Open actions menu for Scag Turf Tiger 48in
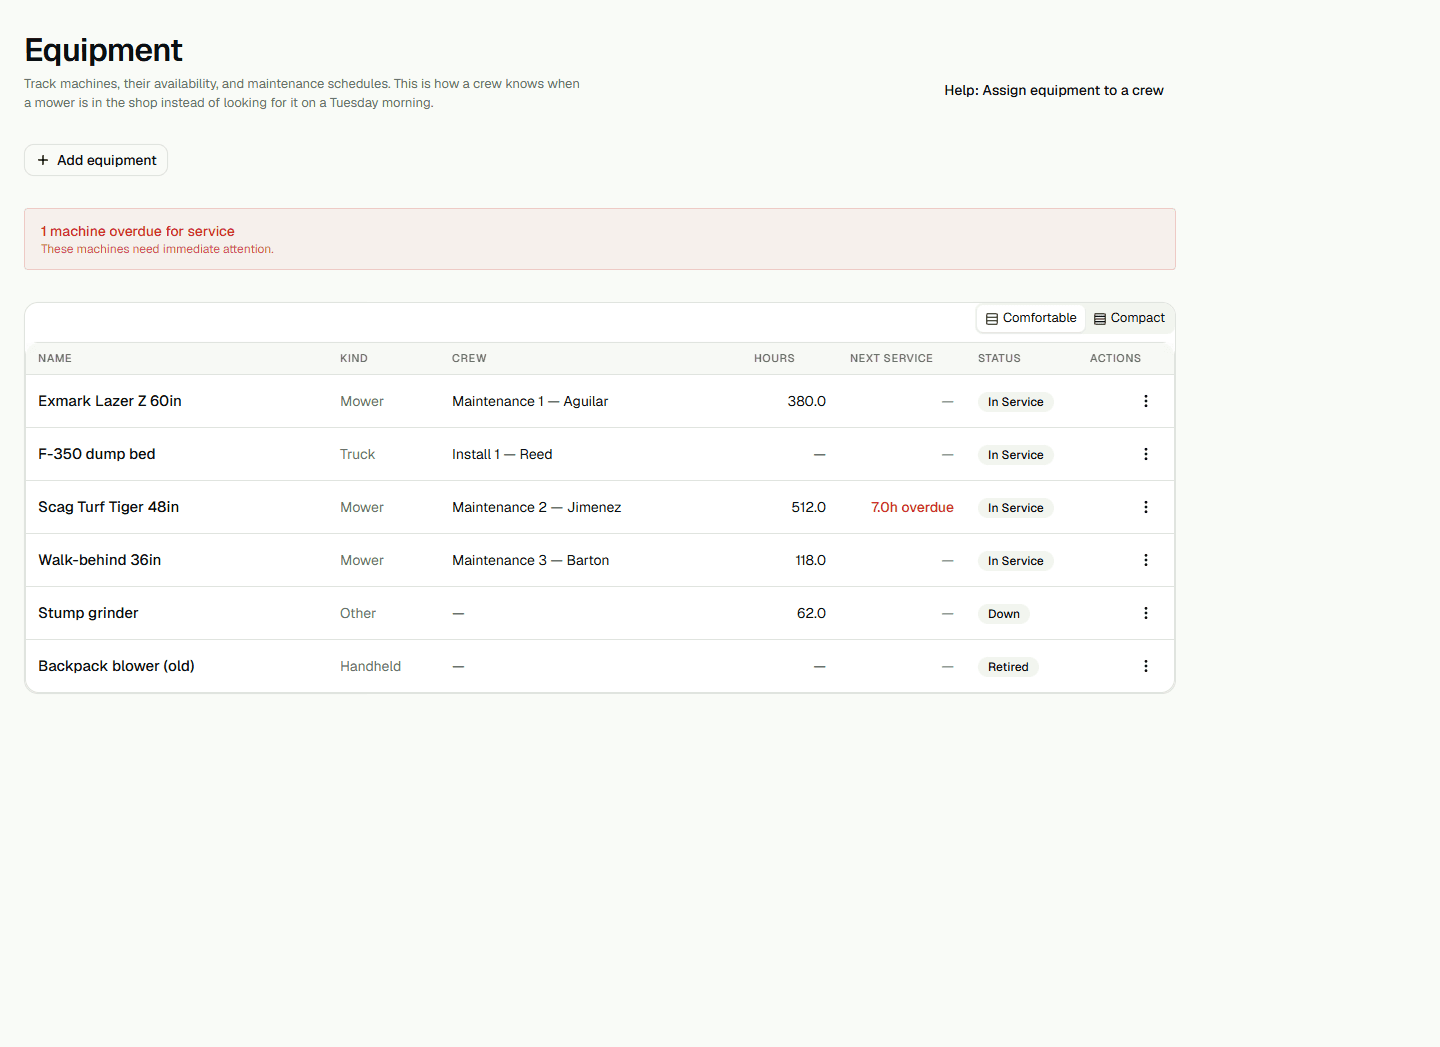This screenshot has width=1440, height=1047. coord(1146,507)
